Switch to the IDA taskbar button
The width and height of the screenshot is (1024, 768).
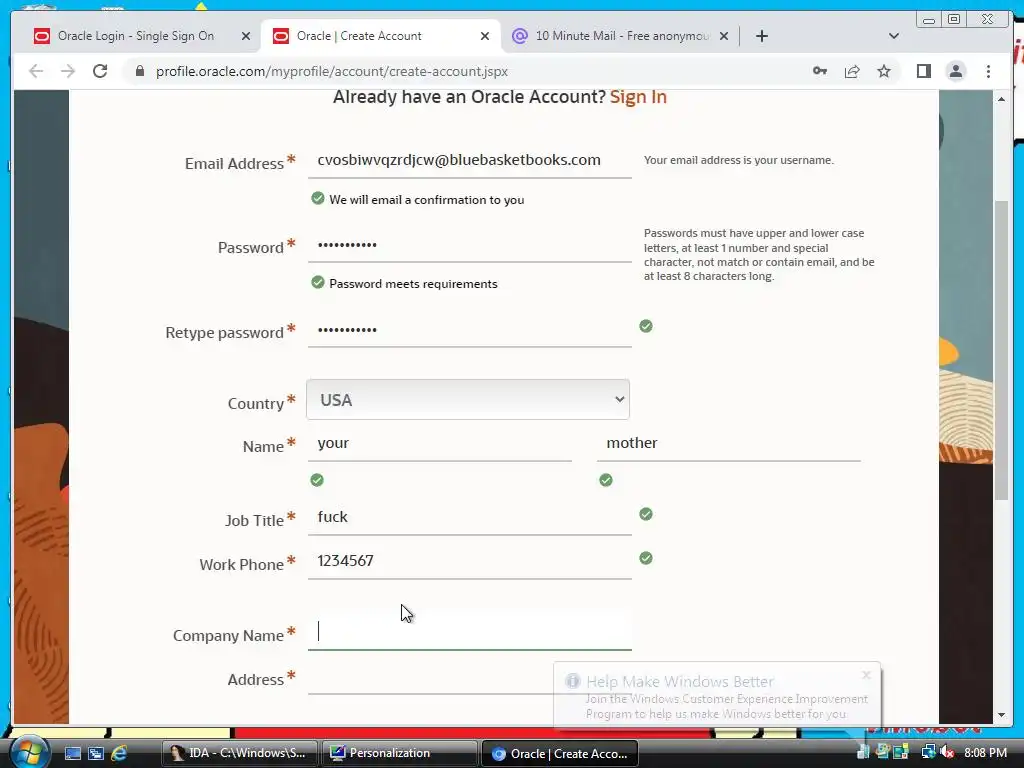coord(239,753)
